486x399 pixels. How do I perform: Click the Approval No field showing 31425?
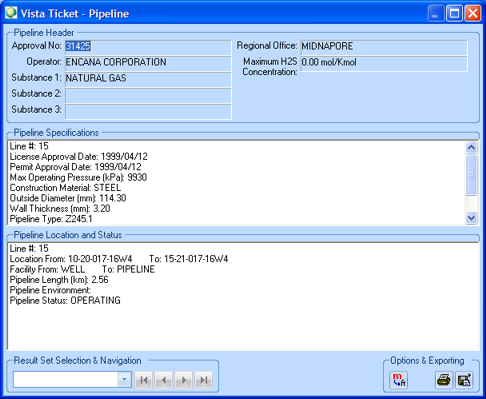pos(148,47)
